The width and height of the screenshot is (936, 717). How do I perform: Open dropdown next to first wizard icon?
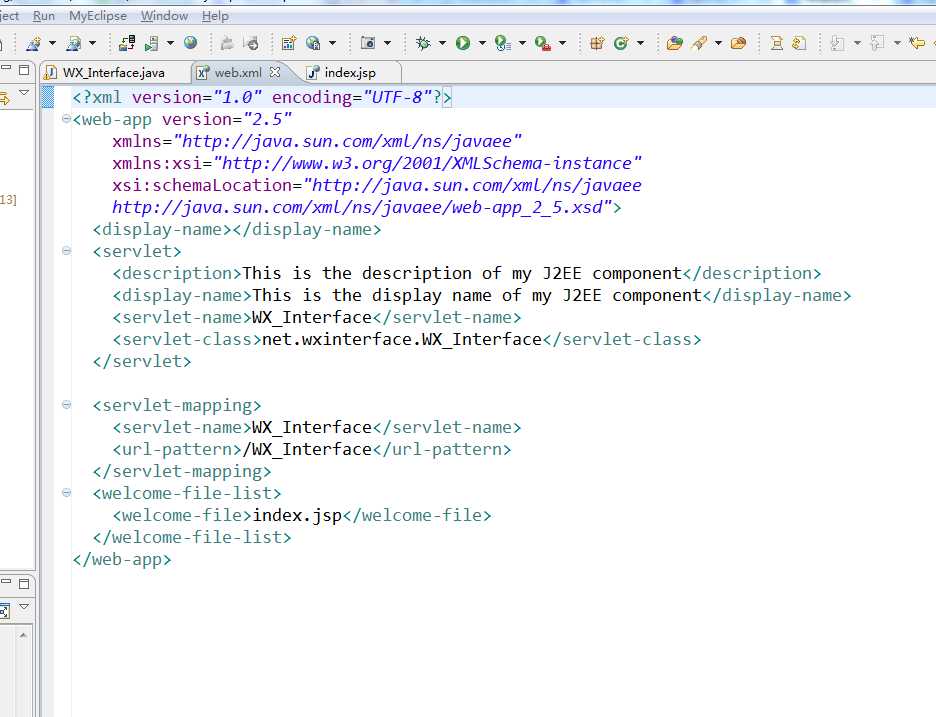[52, 43]
